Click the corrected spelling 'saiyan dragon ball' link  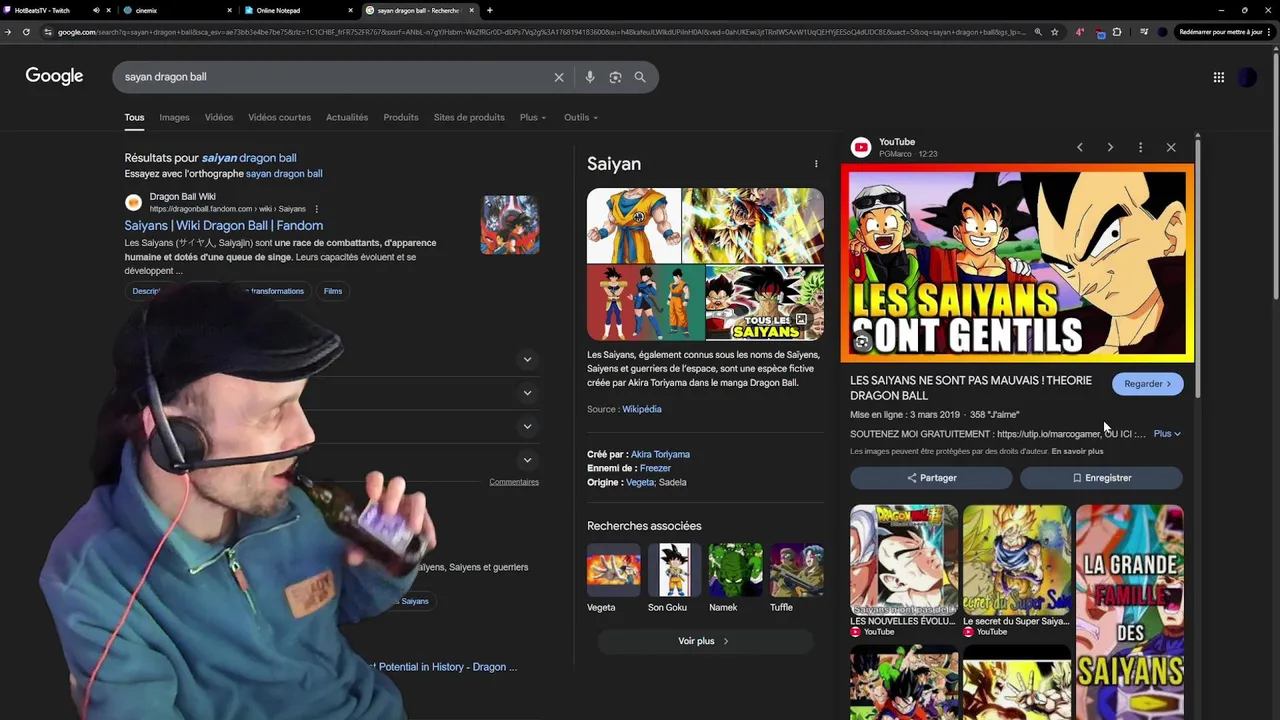[x=249, y=158]
